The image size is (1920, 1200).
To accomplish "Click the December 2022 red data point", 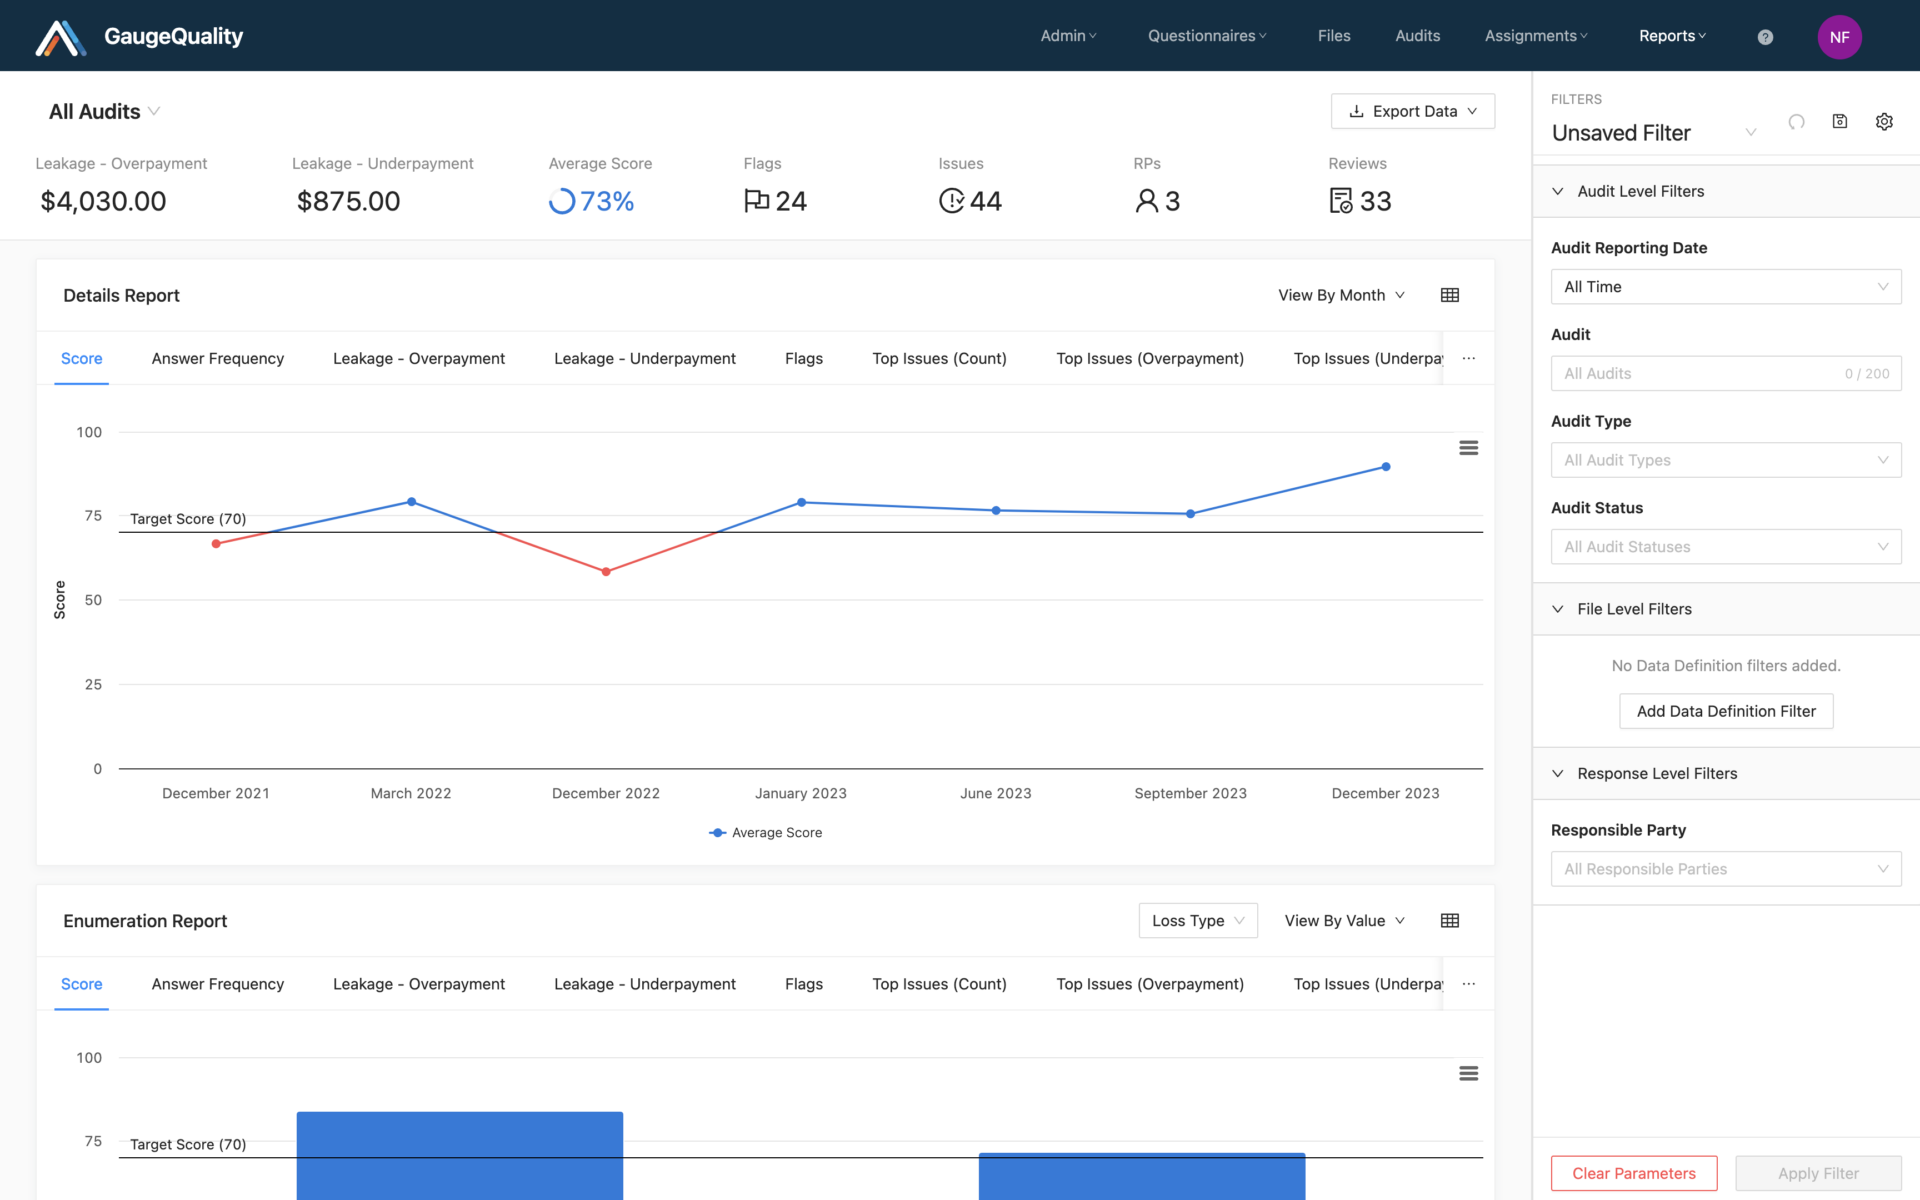I will pos(606,572).
